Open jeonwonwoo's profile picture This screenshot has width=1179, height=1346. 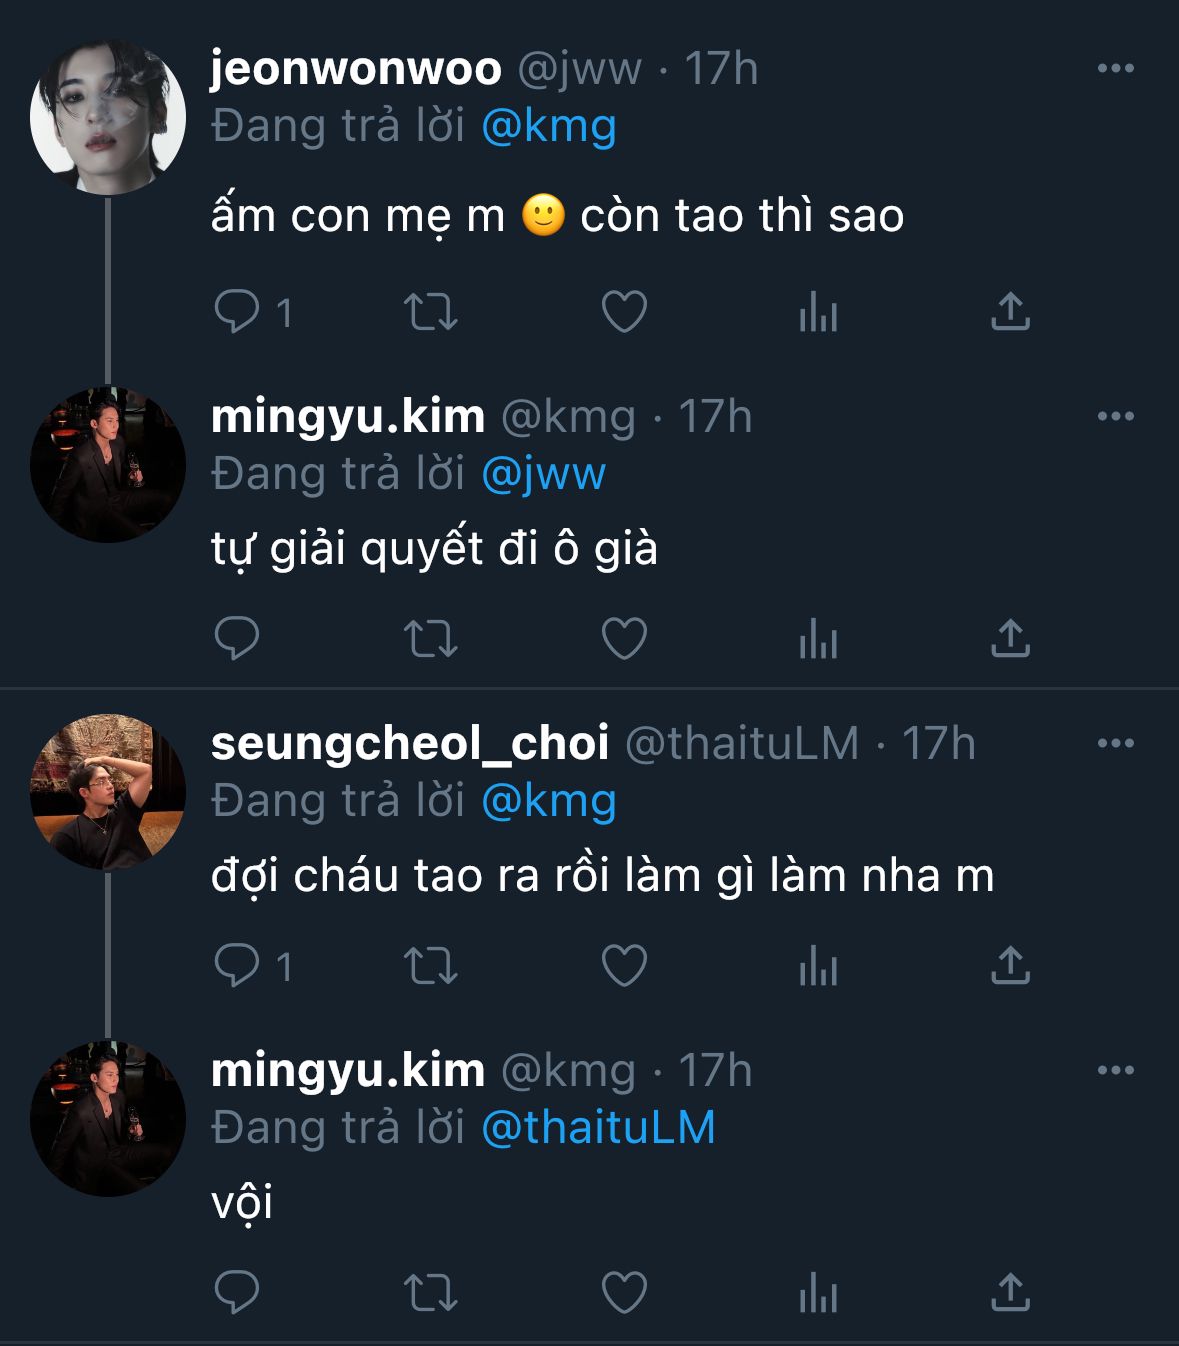108,117
